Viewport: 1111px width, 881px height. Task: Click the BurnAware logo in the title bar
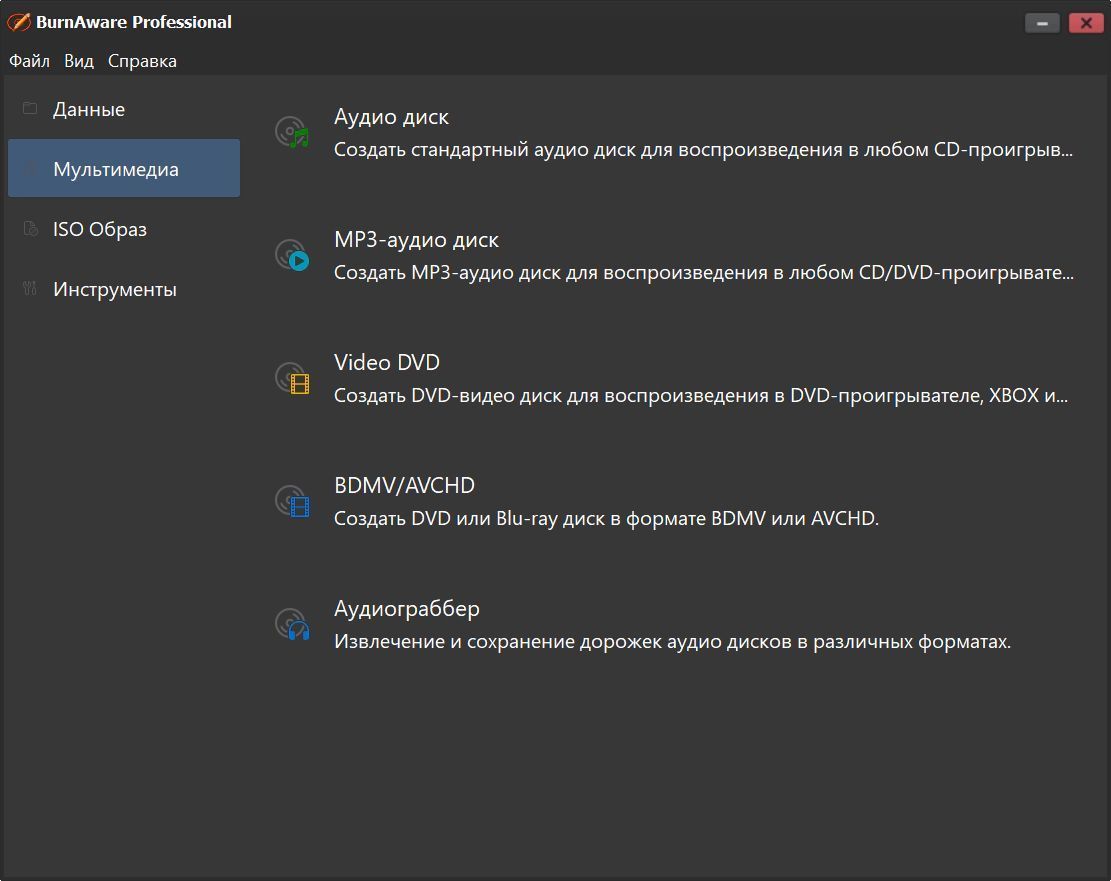18,22
